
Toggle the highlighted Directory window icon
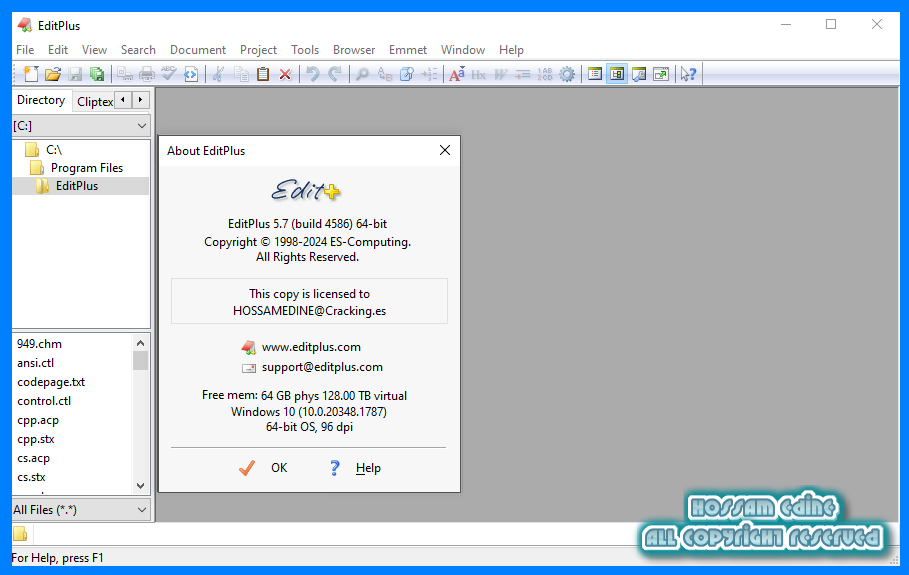616,74
